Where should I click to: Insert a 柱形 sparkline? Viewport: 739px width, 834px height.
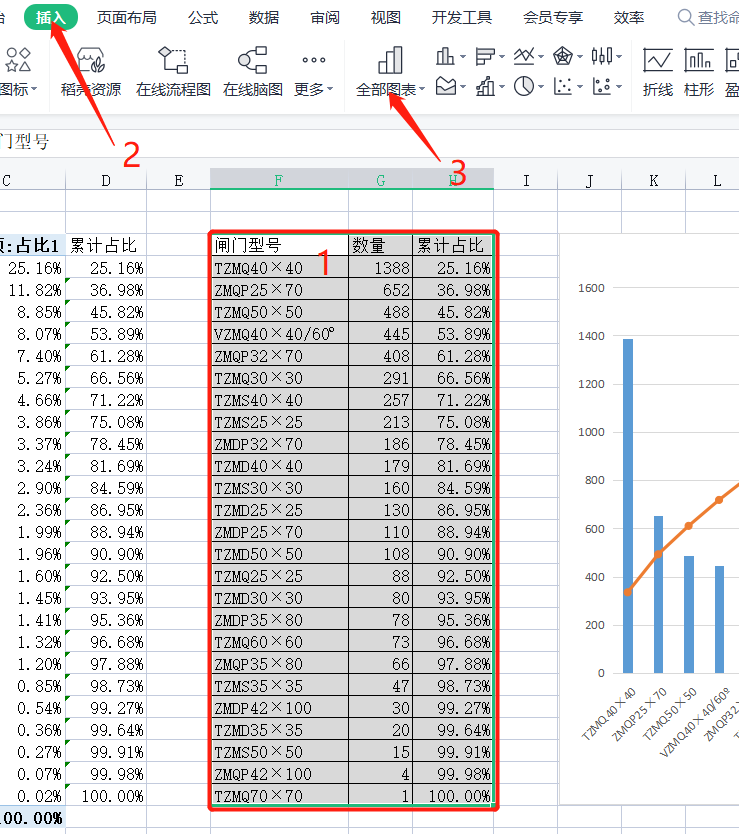coord(699,72)
